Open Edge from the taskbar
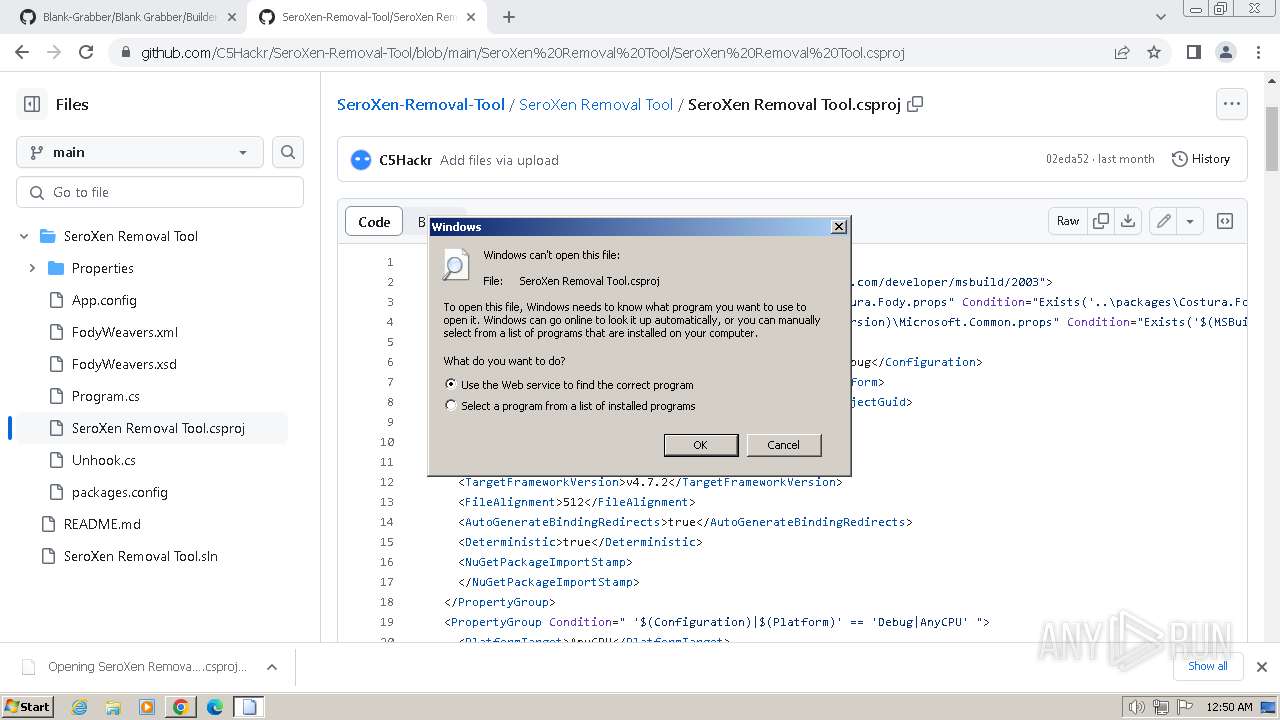Viewport: 1280px width, 720px height. 215,707
